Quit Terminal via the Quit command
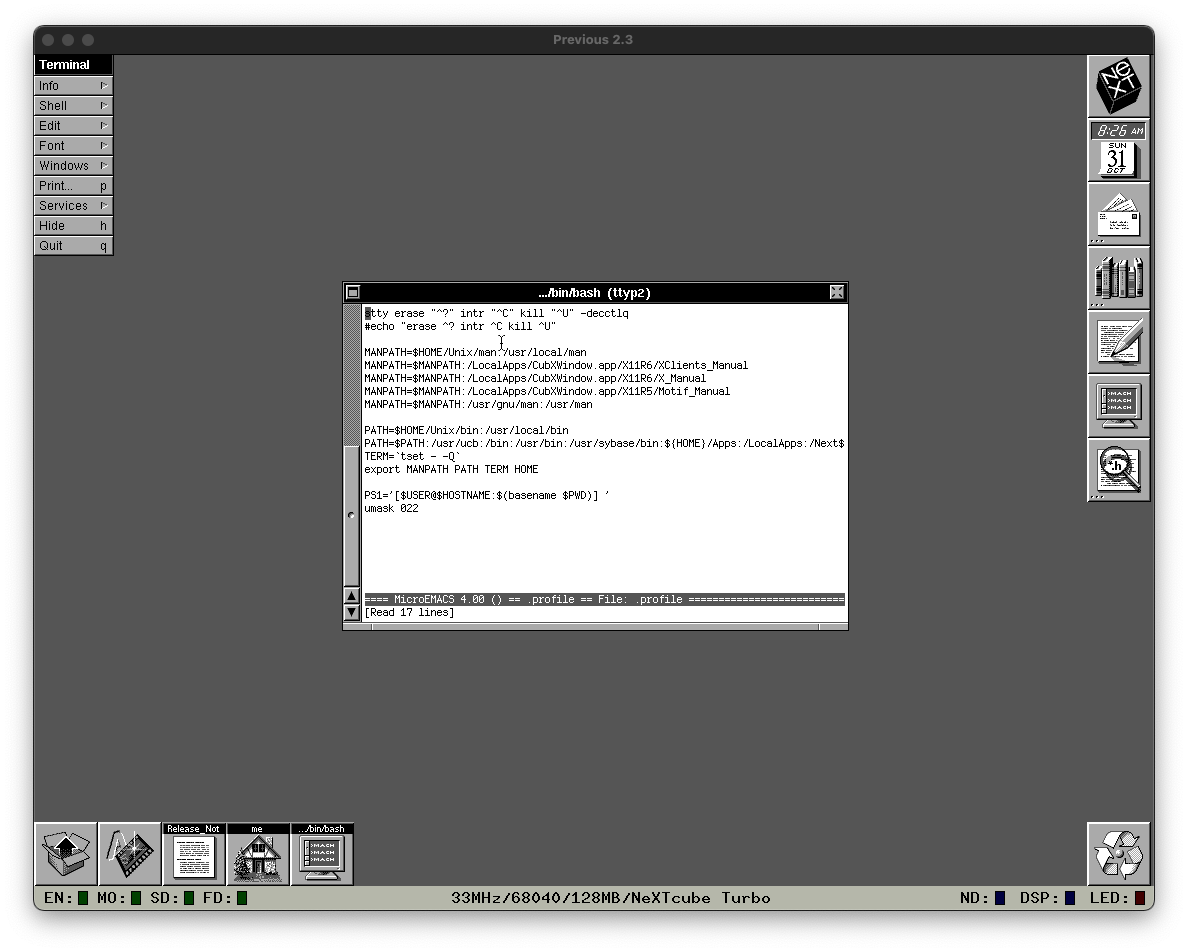Screen dimensions: 1188x952 click(x=73, y=245)
